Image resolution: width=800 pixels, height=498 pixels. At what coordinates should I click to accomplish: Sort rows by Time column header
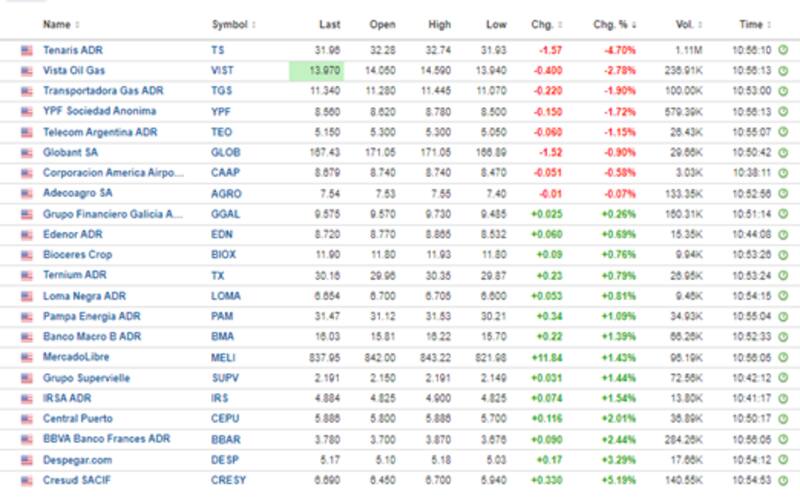click(x=752, y=23)
